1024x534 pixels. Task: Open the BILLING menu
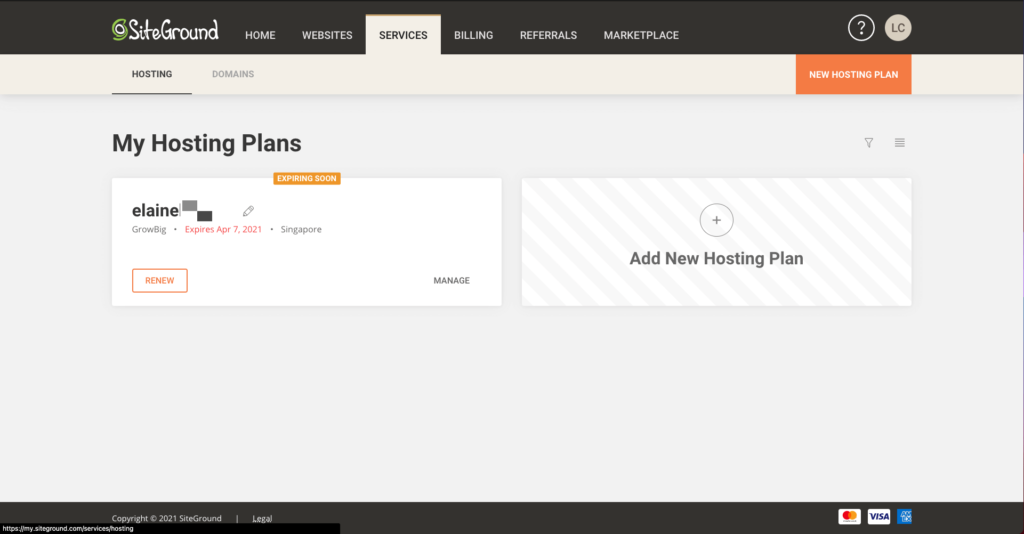473,35
